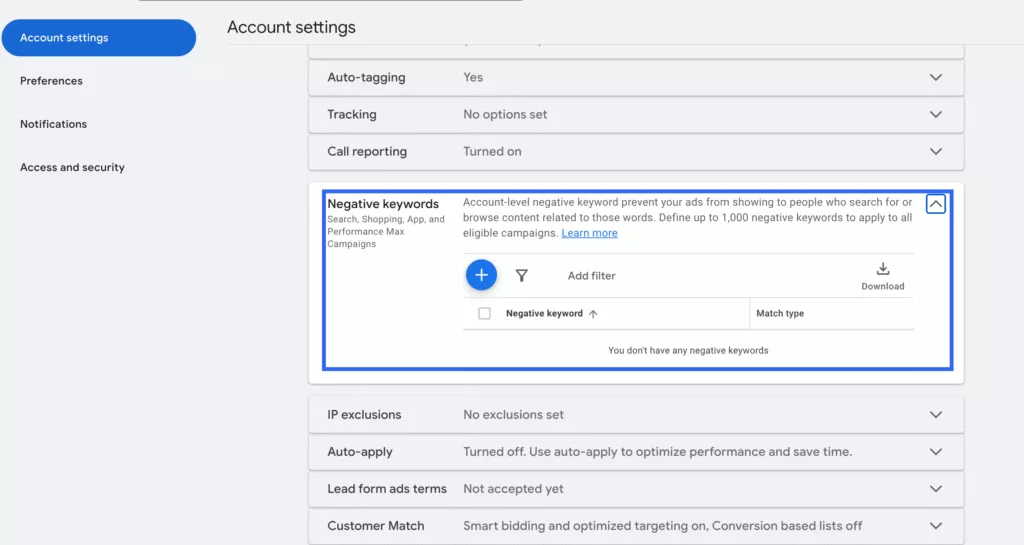Open the Learn more link
This screenshot has width=1024, height=545.
[x=589, y=233]
